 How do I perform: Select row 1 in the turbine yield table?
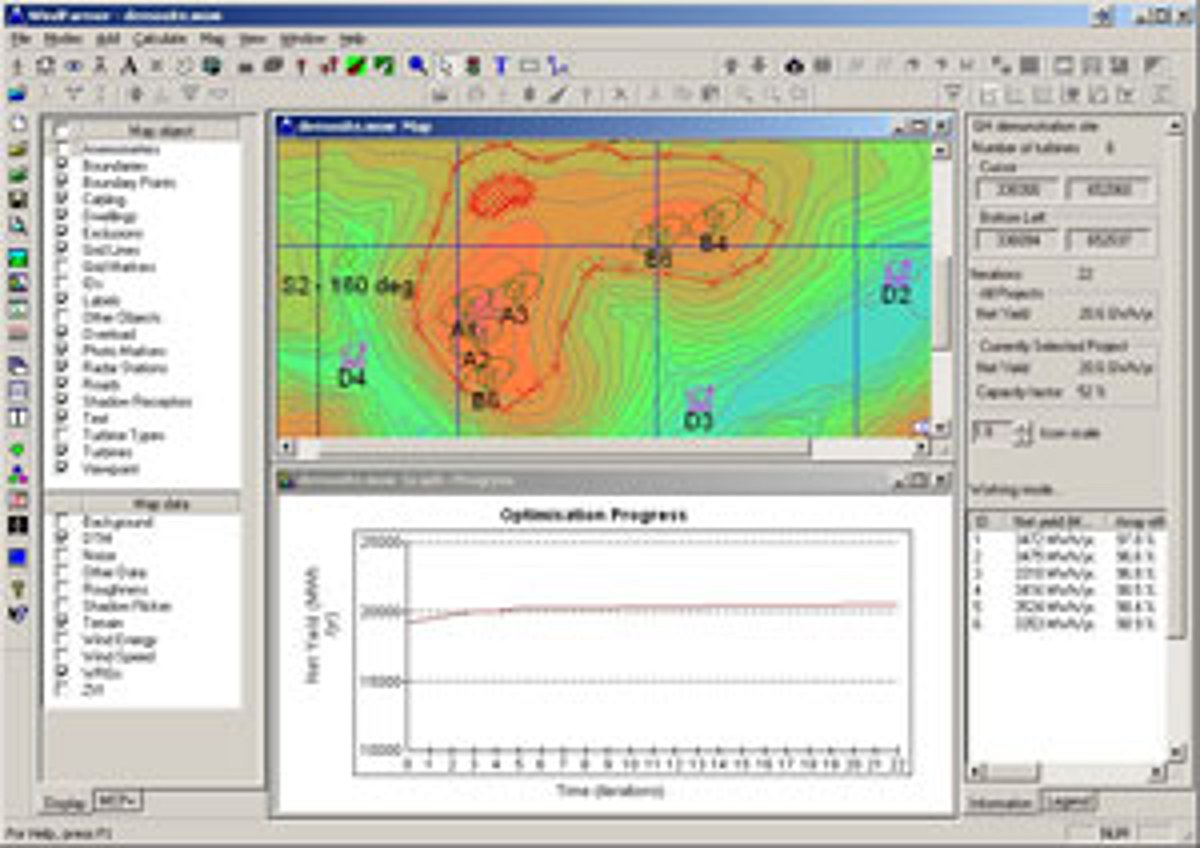1065,539
